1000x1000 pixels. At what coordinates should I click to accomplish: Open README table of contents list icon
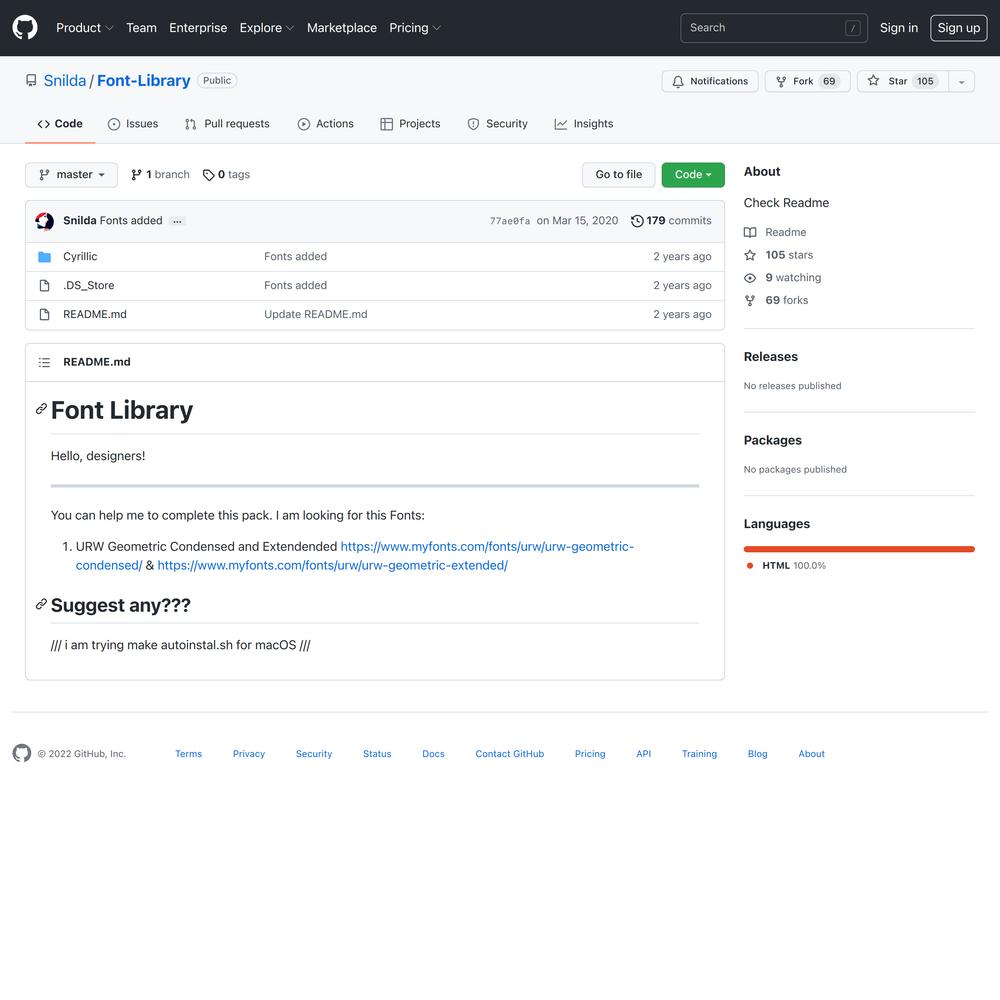pyautogui.click(x=44, y=362)
